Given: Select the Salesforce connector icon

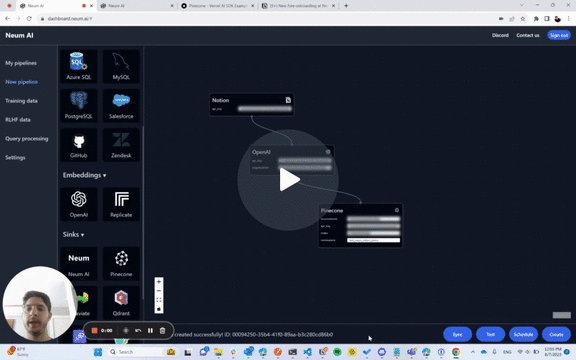Looking at the screenshot, I should (x=121, y=106).
